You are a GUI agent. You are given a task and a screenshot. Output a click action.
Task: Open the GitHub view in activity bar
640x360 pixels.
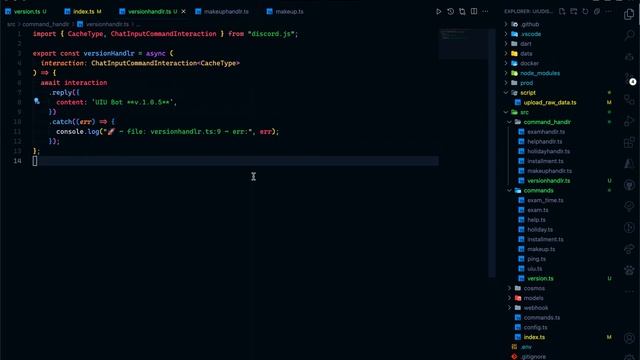click(x=629, y=185)
